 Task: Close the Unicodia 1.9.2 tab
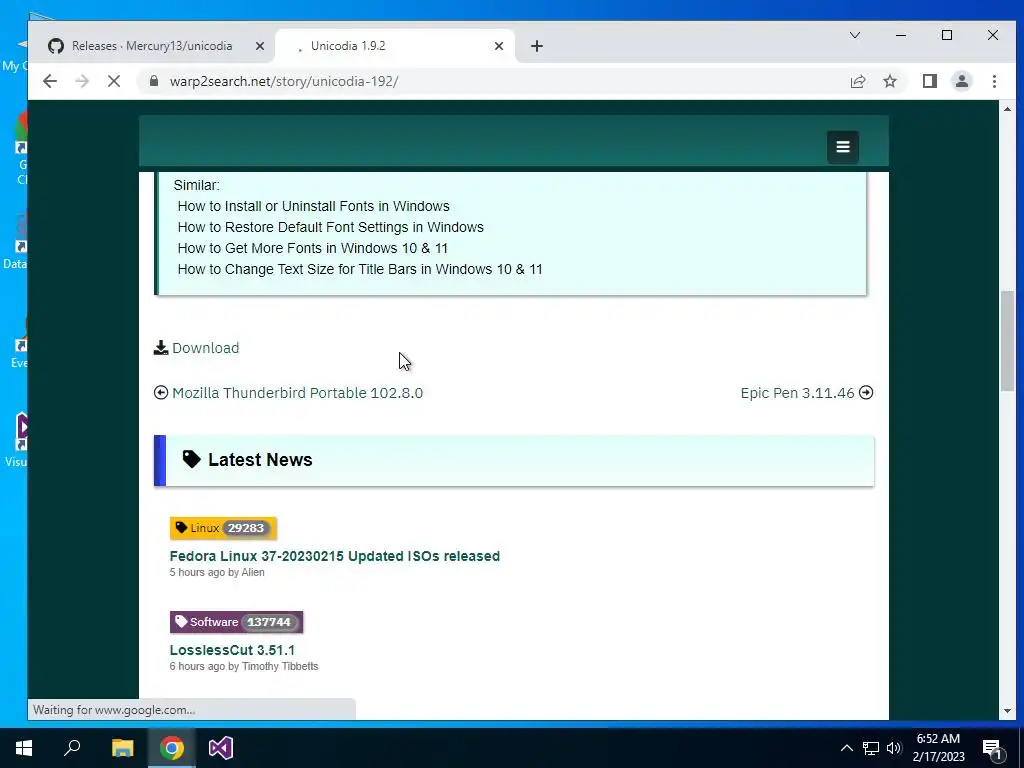pos(498,46)
